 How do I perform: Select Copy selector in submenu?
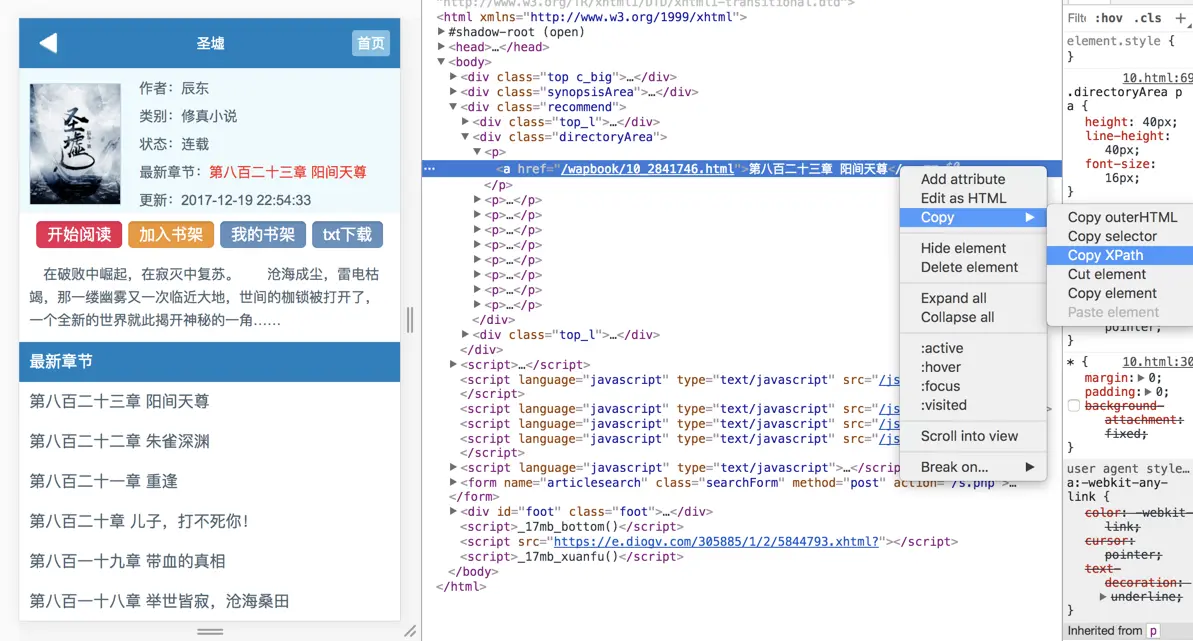pyautogui.click(x=1112, y=236)
